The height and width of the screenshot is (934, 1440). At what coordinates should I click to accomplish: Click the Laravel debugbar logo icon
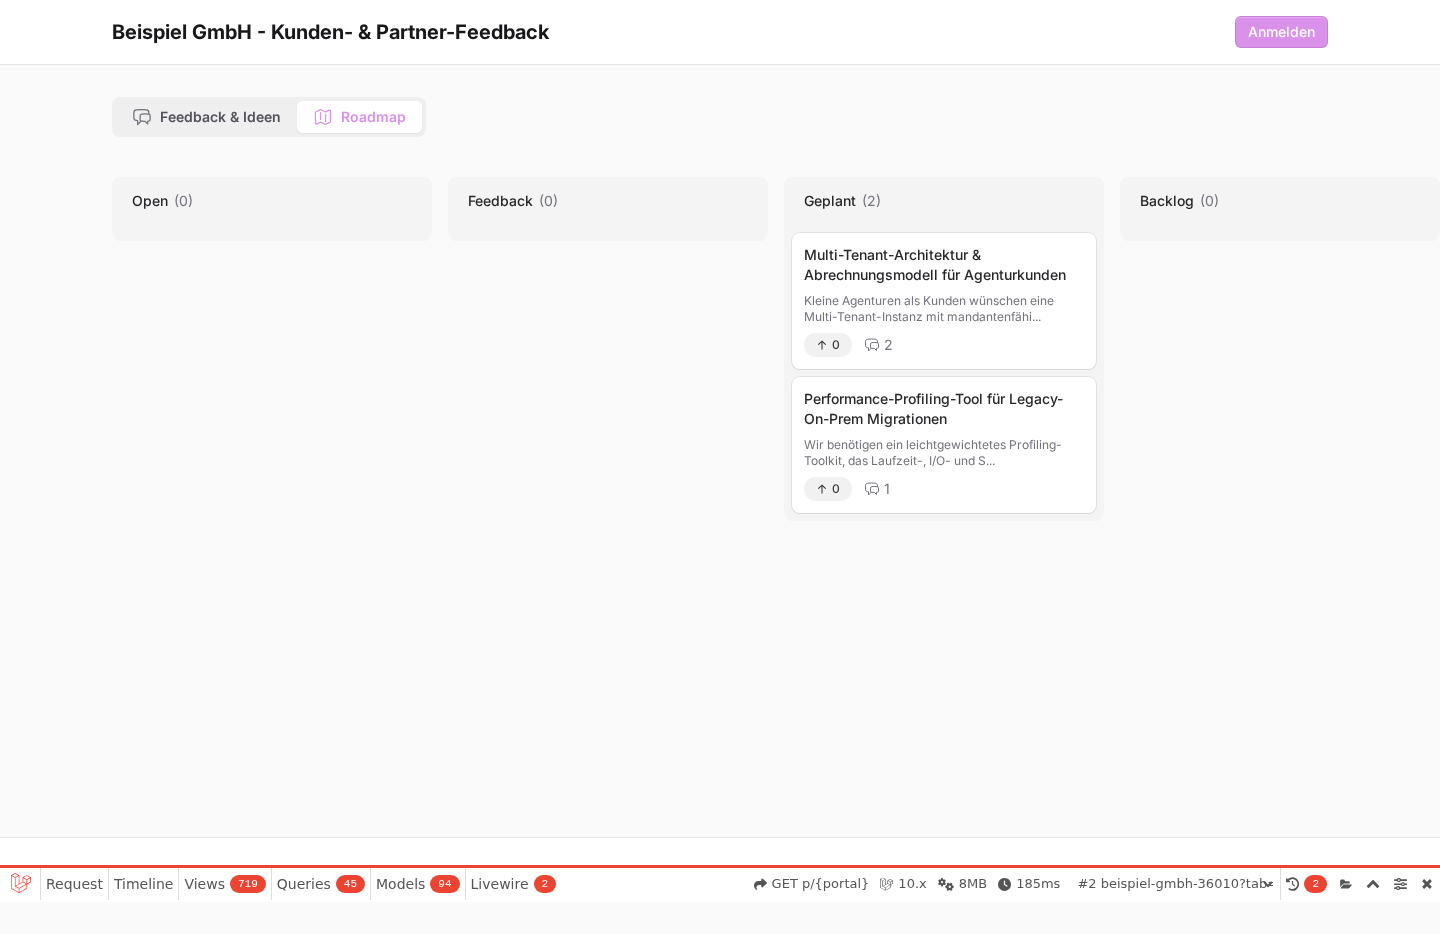[21, 884]
